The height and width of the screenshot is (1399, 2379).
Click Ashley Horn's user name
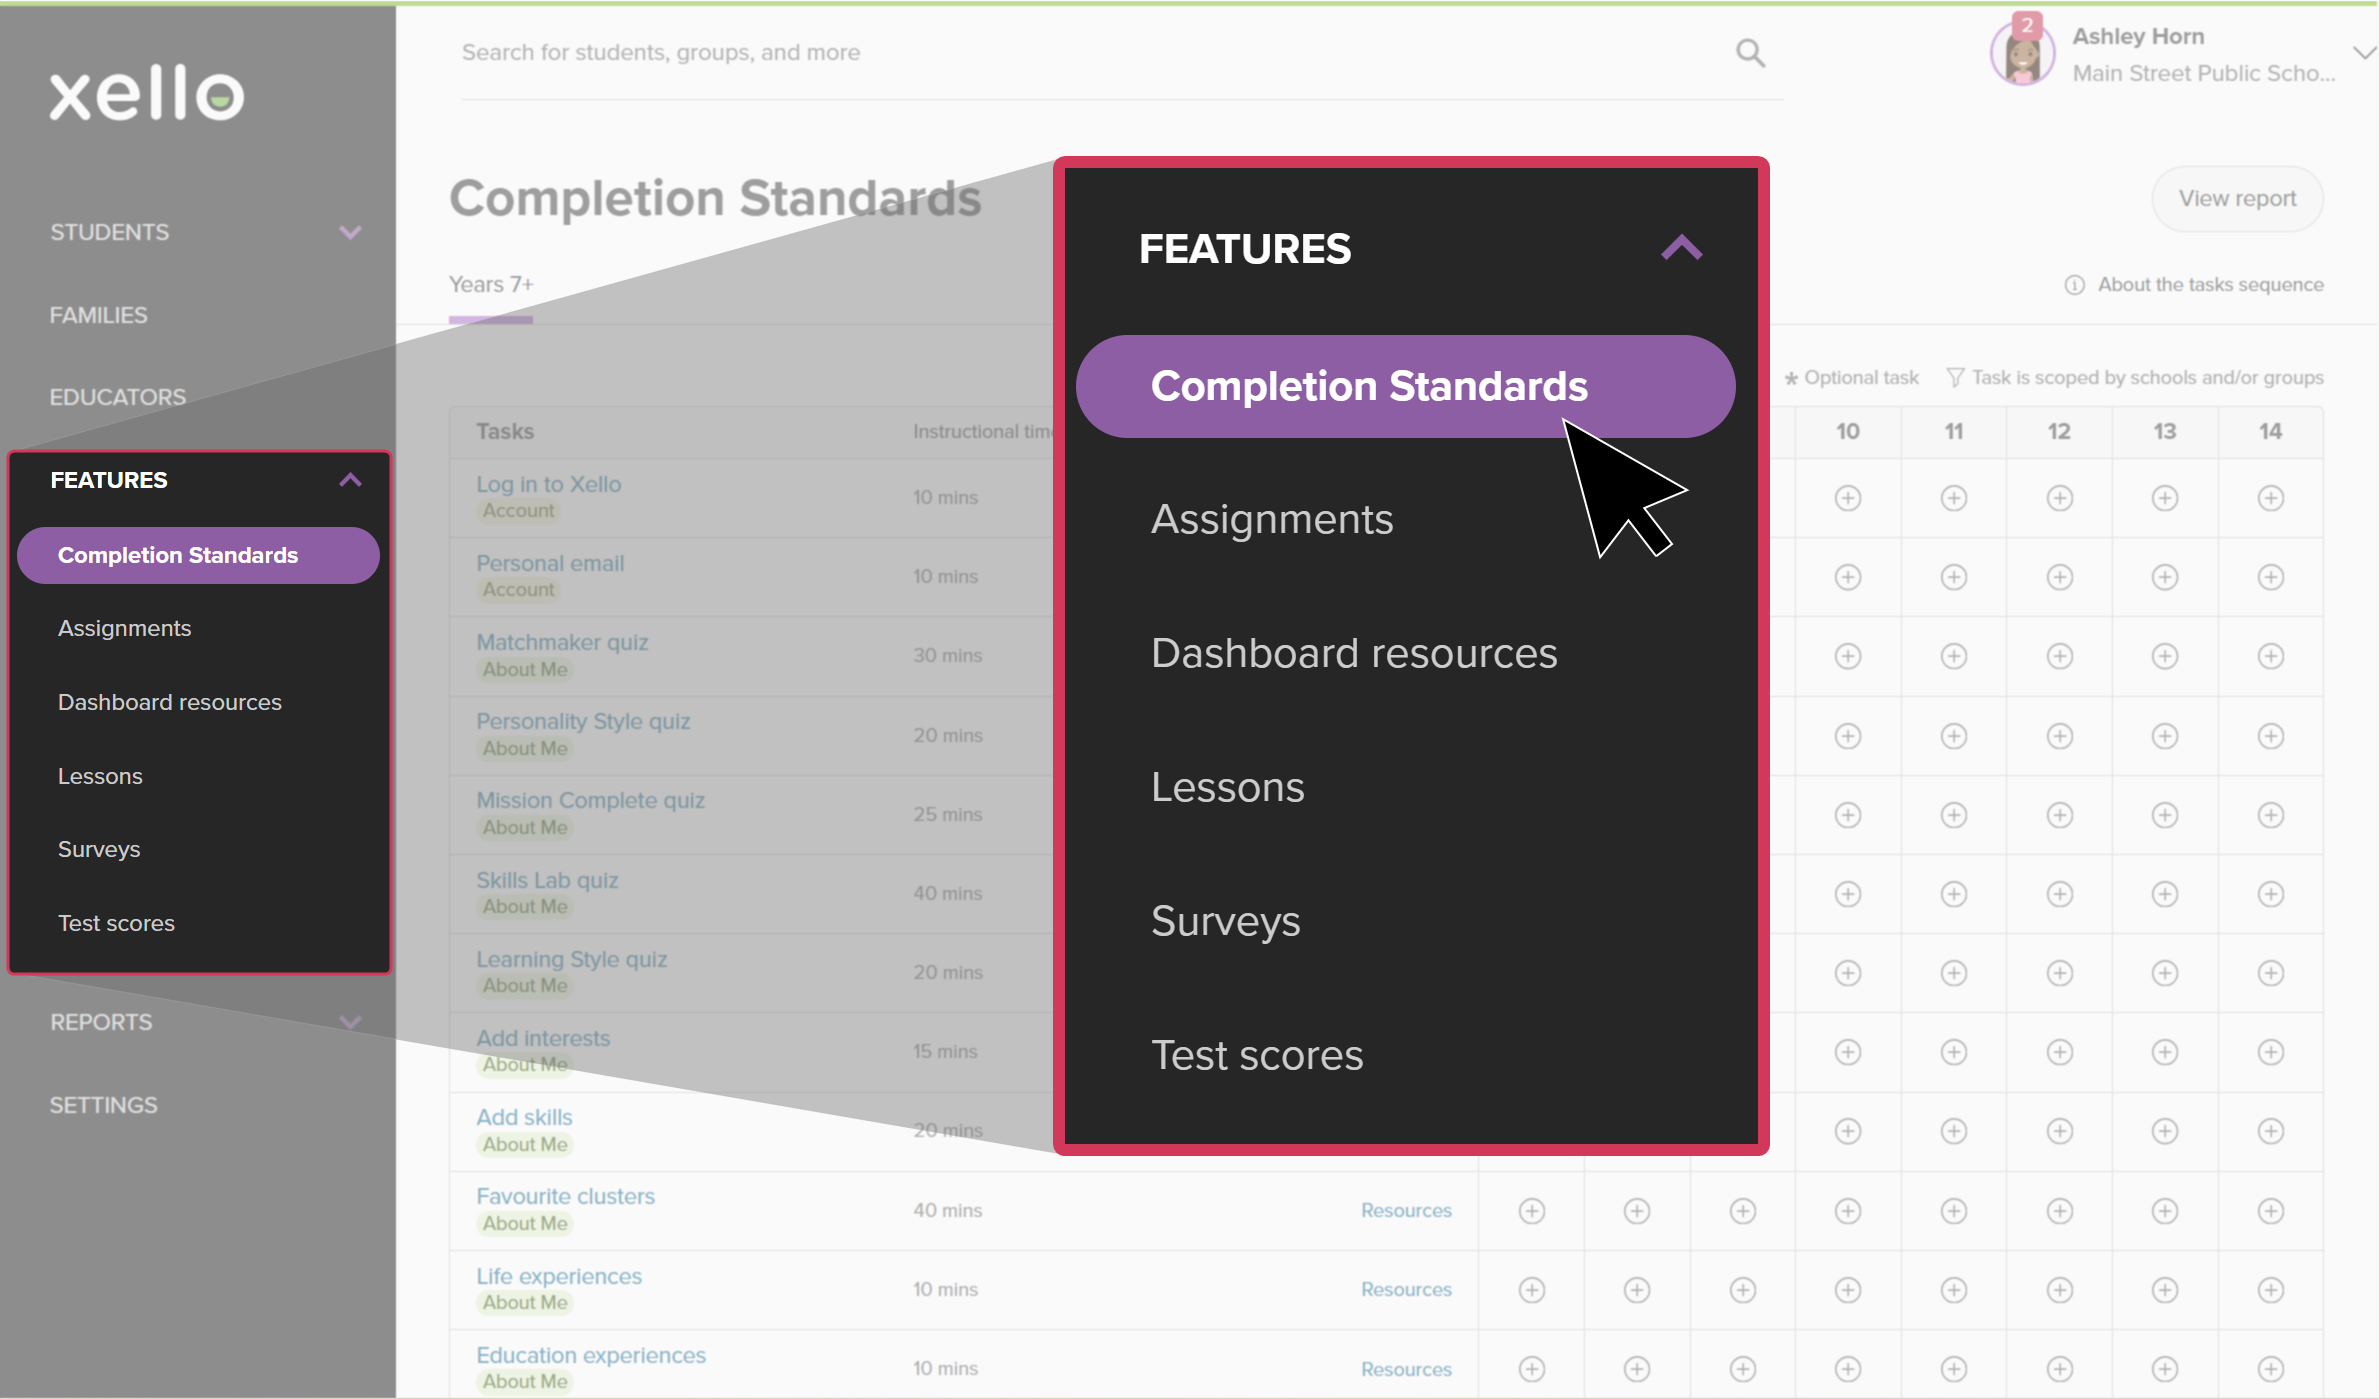tap(2138, 36)
